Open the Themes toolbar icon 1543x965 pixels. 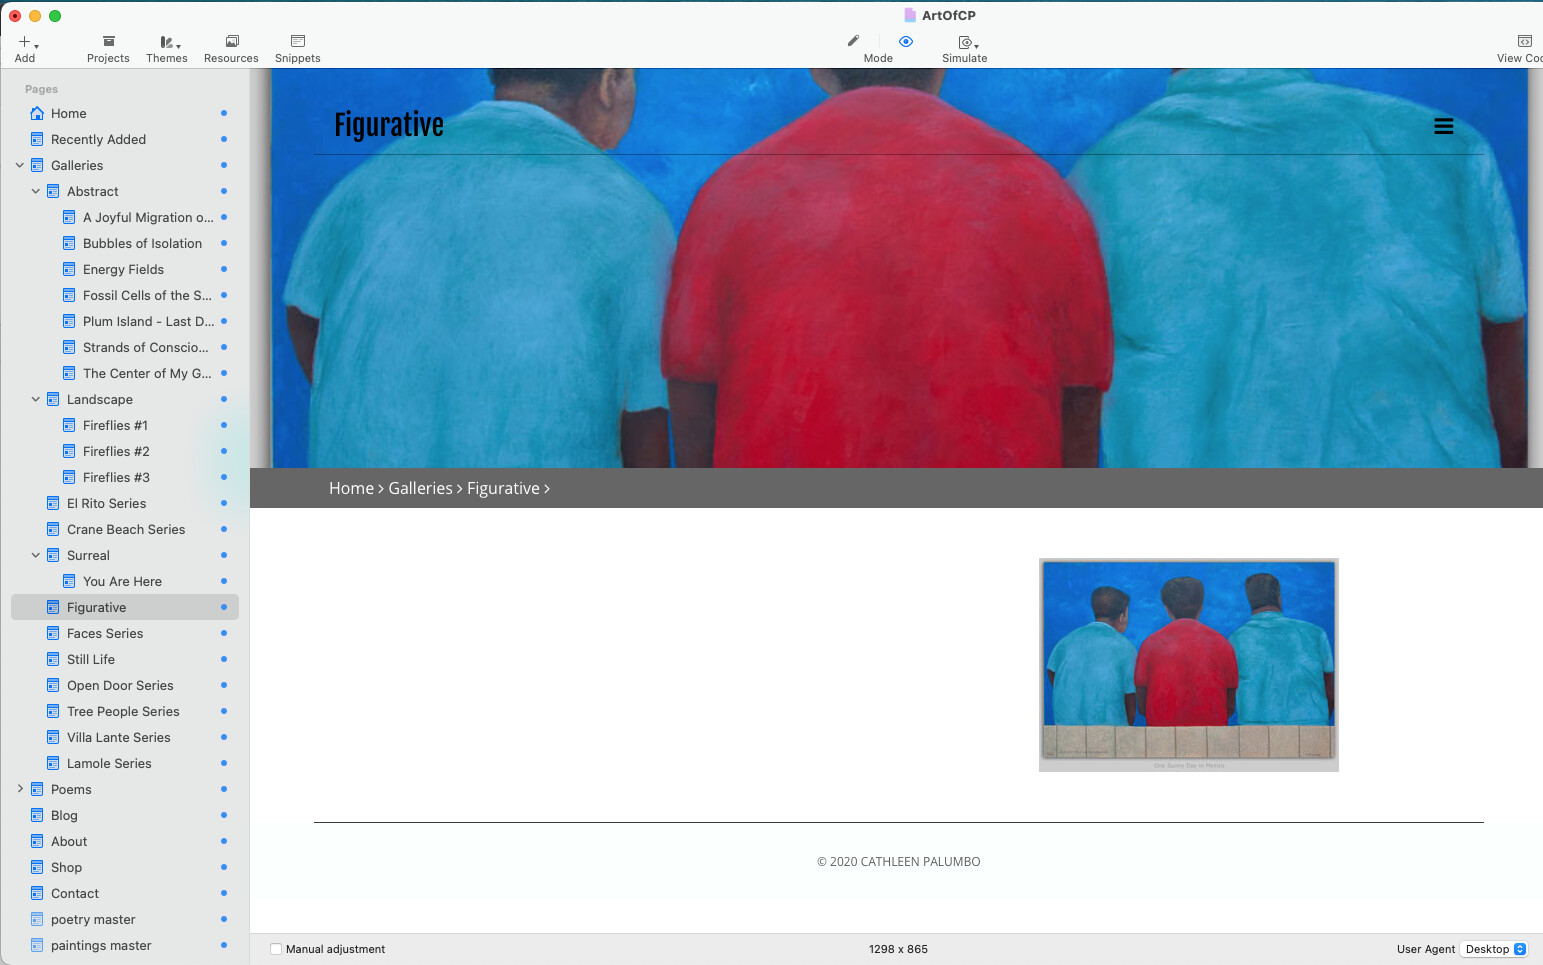(166, 42)
